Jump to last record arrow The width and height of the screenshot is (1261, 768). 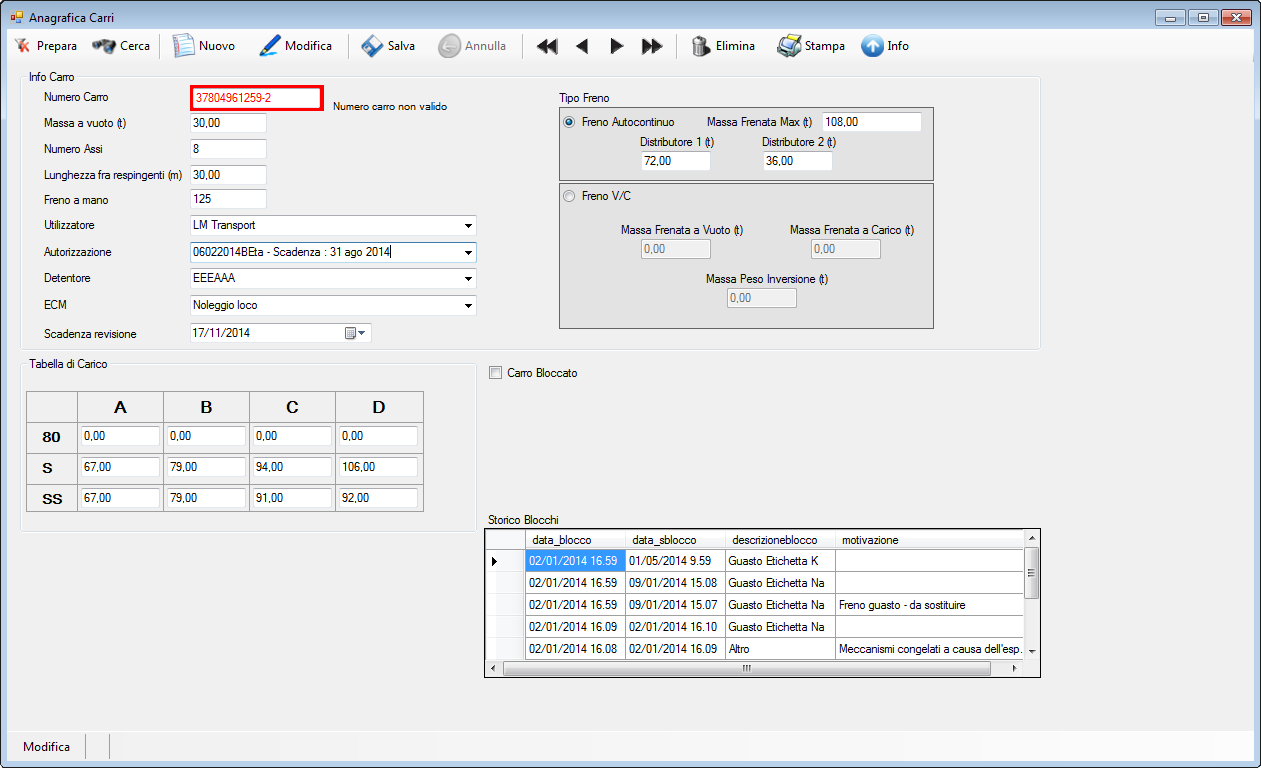click(x=652, y=46)
